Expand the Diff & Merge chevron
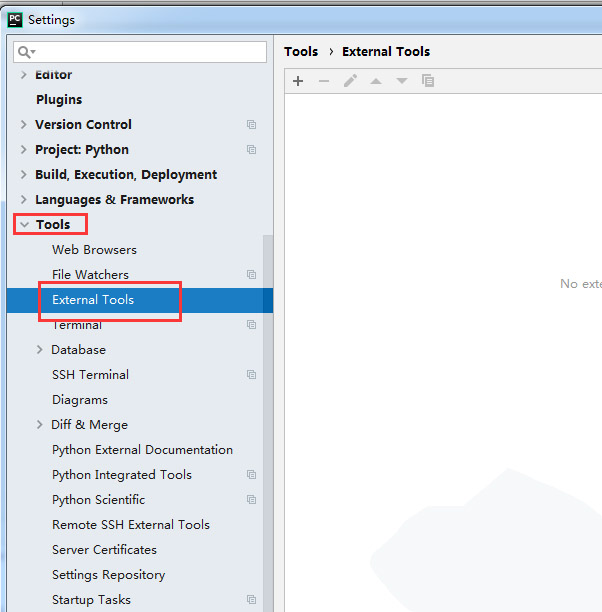This screenshot has width=602, height=612. pos(39,425)
